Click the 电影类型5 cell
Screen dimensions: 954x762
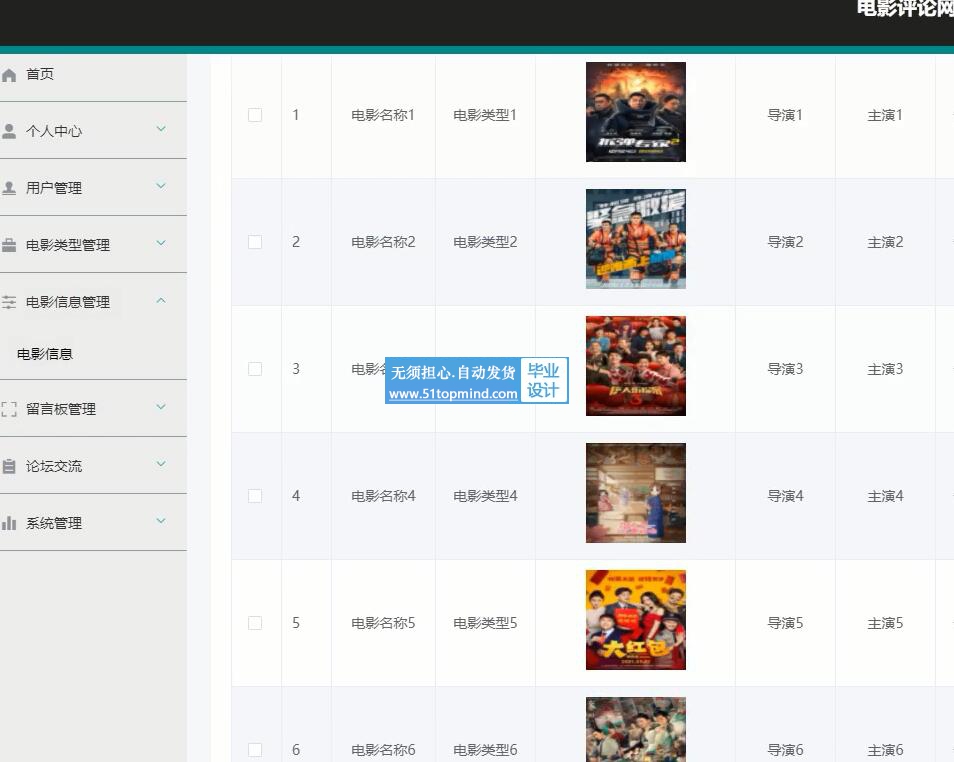pos(486,623)
